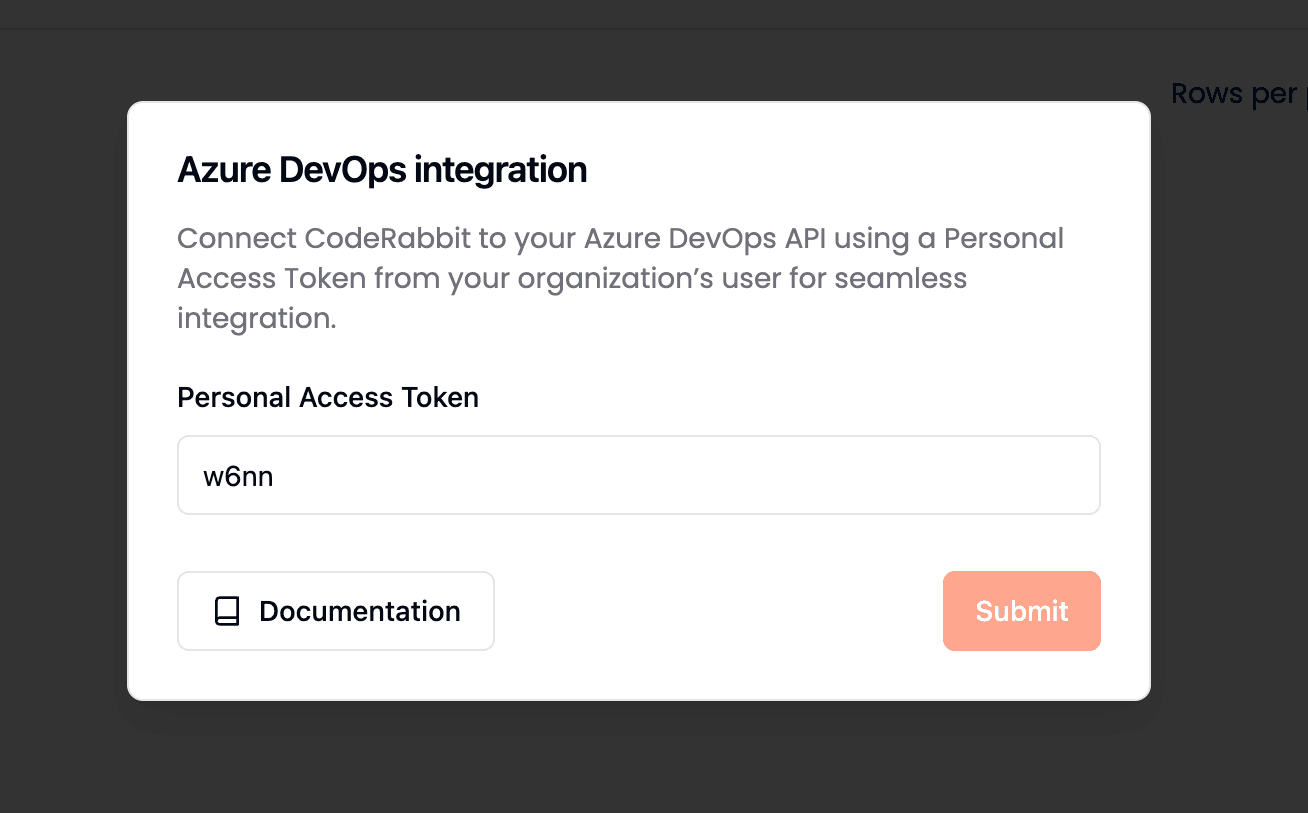Open the Documentation button
Image resolution: width=1308 pixels, height=813 pixels.
click(336, 611)
